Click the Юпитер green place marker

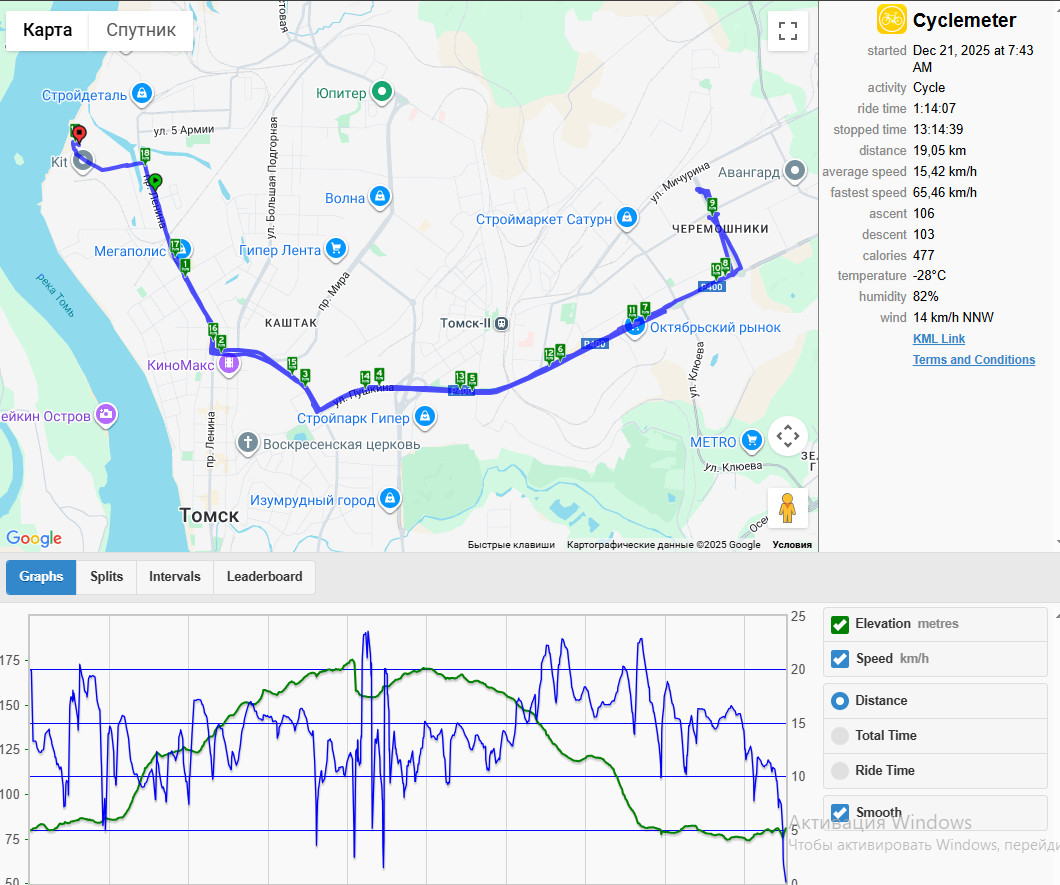(382, 91)
